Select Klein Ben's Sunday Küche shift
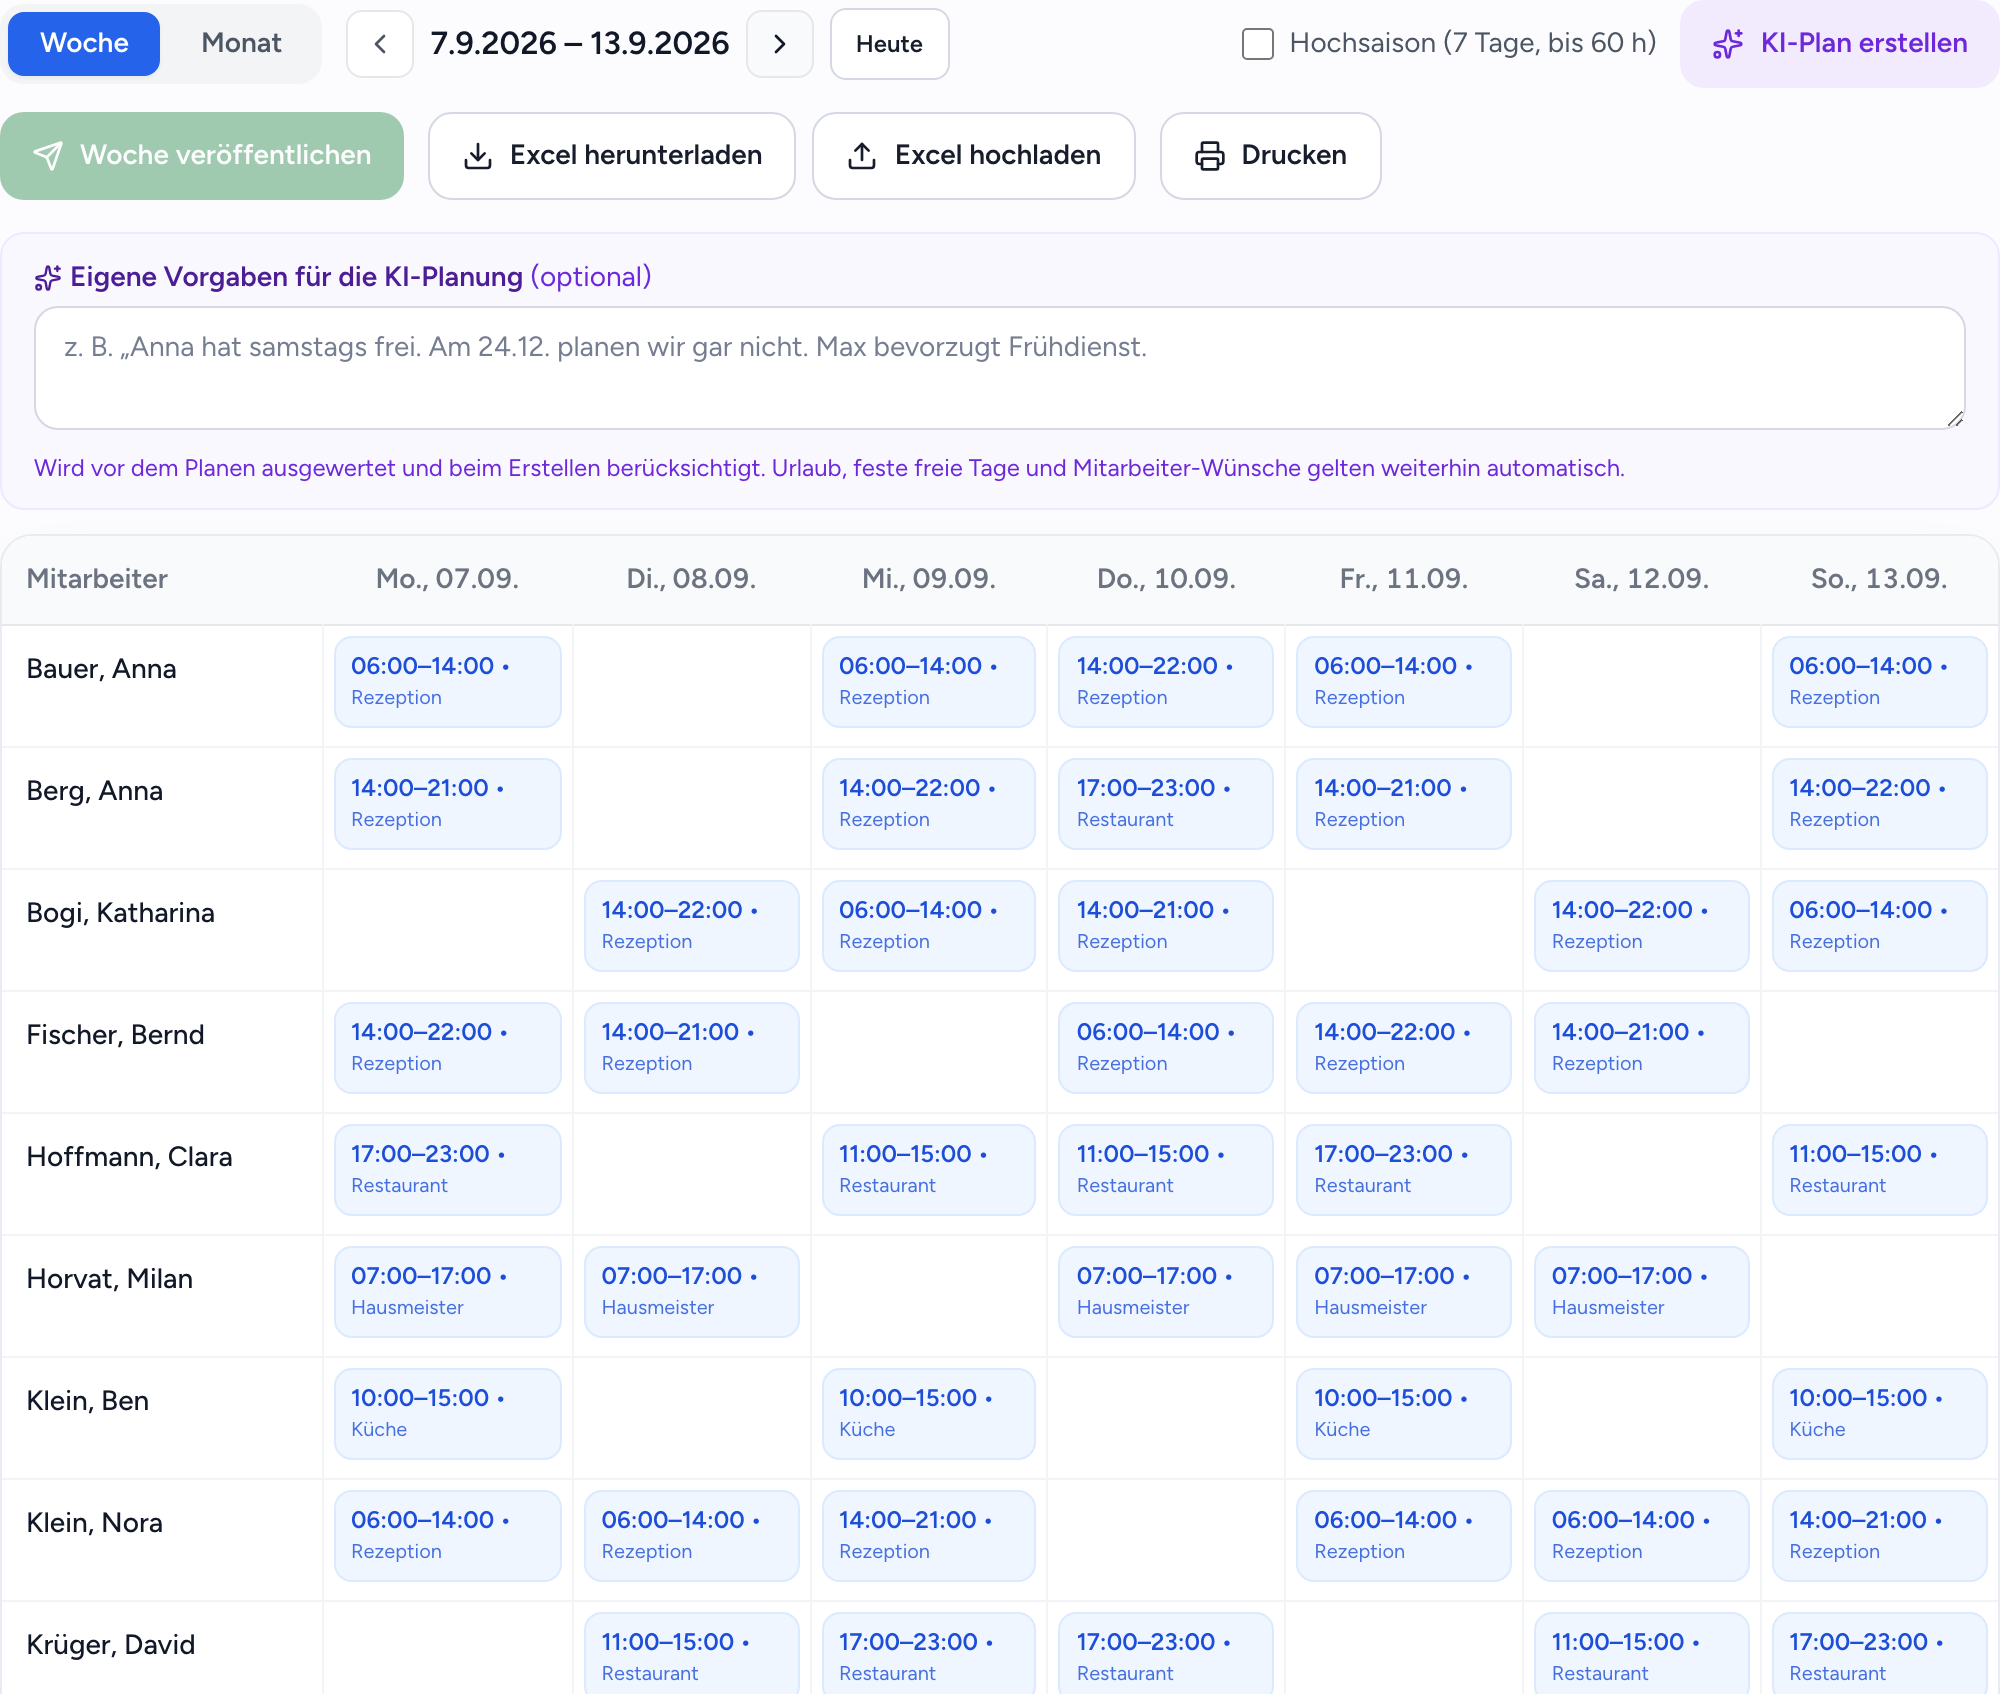 pyautogui.click(x=1879, y=1414)
